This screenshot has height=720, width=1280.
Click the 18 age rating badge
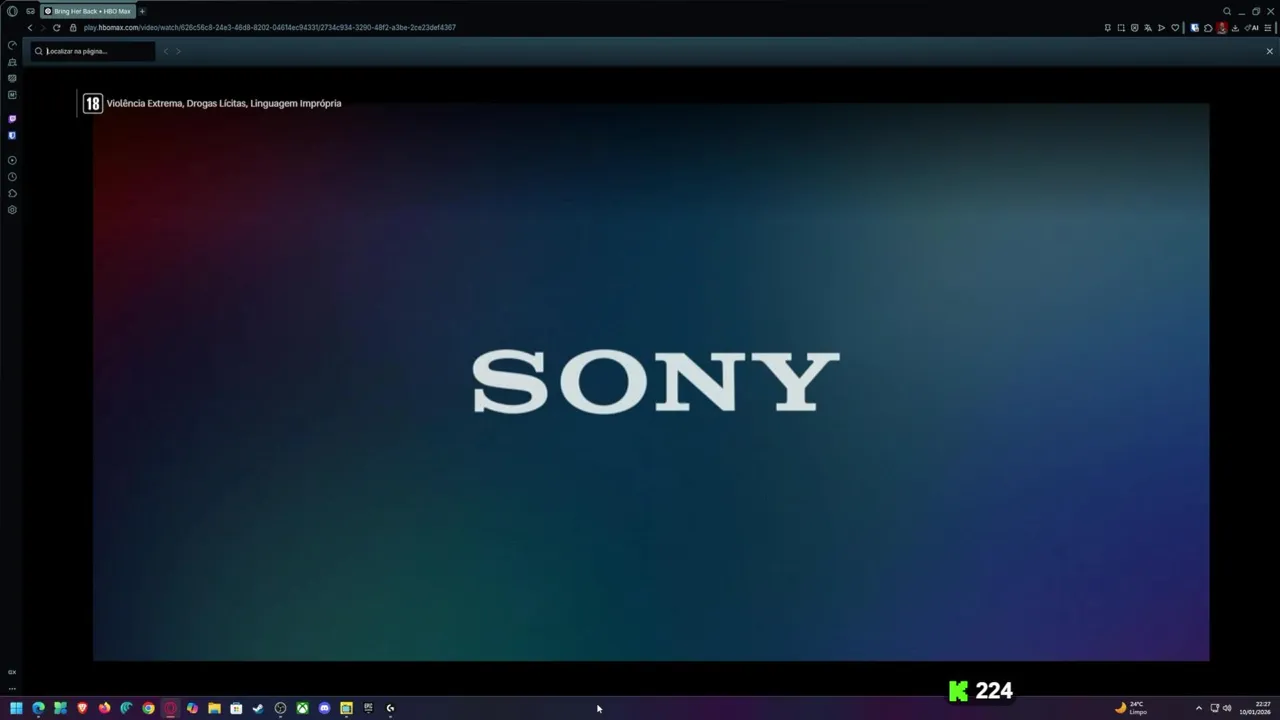[x=92, y=103]
